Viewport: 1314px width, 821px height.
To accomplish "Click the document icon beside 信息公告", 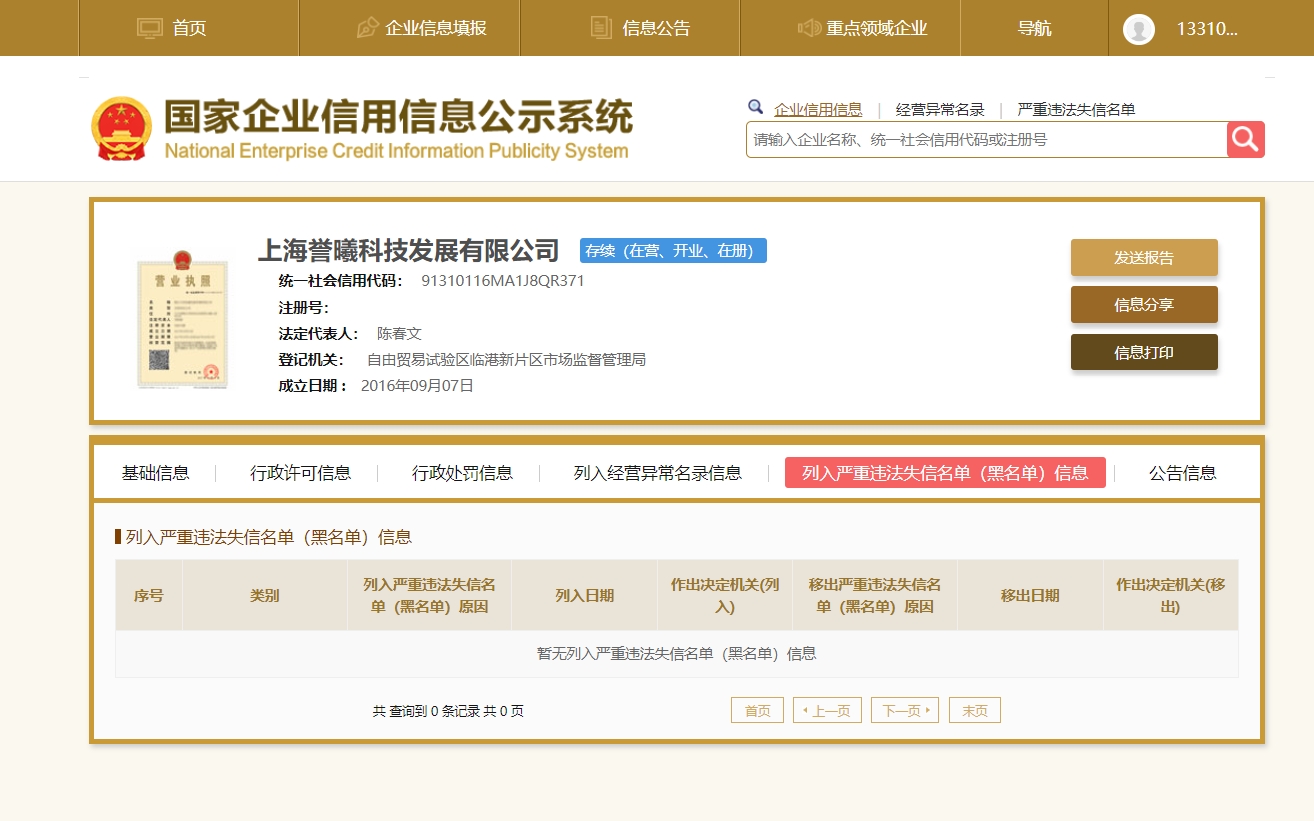I will pyautogui.click(x=600, y=28).
